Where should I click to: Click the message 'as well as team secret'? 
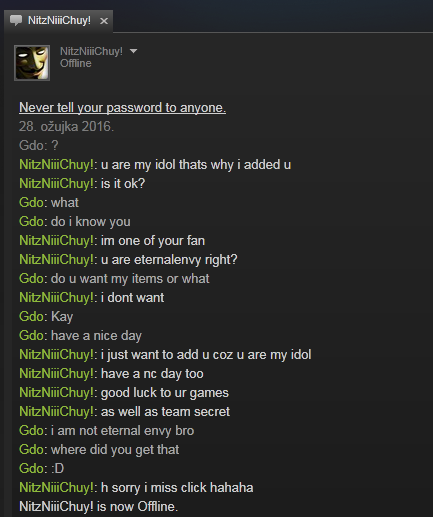pyautogui.click(x=165, y=412)
